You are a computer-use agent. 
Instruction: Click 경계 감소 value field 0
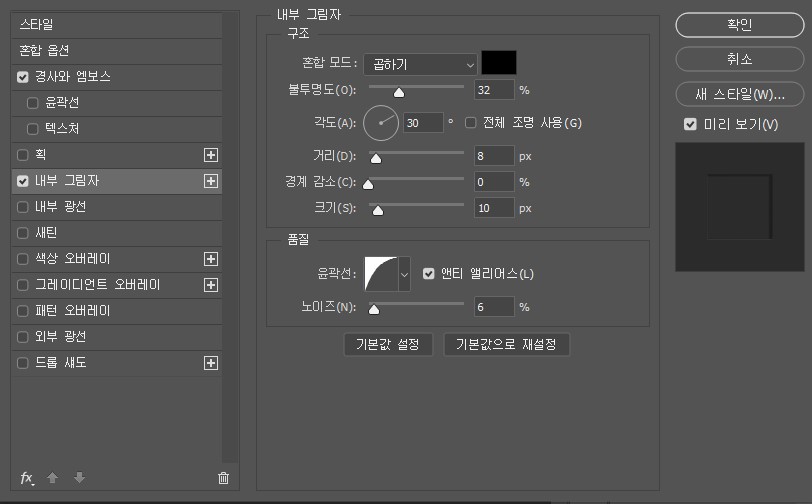(x=495, y=182)
